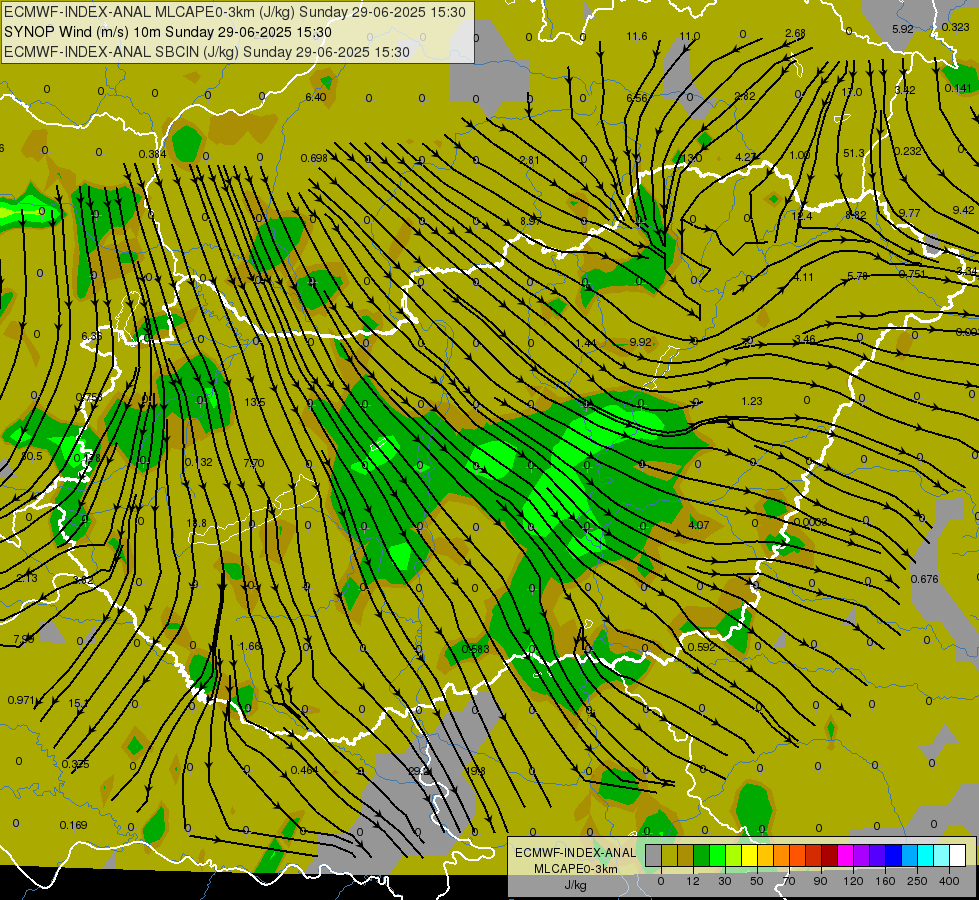Click the legend scale value 50
This screenshot has height=900, width=979.
pos(757,881)
